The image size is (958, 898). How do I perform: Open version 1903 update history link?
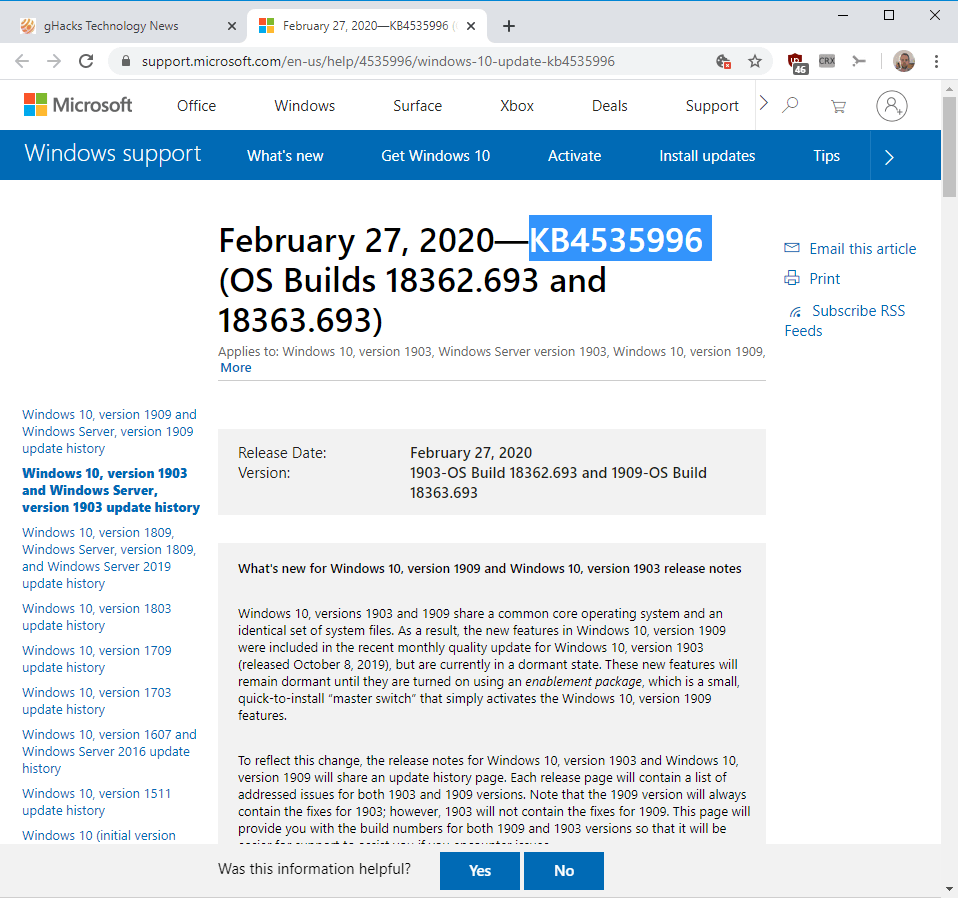[111, 490]
